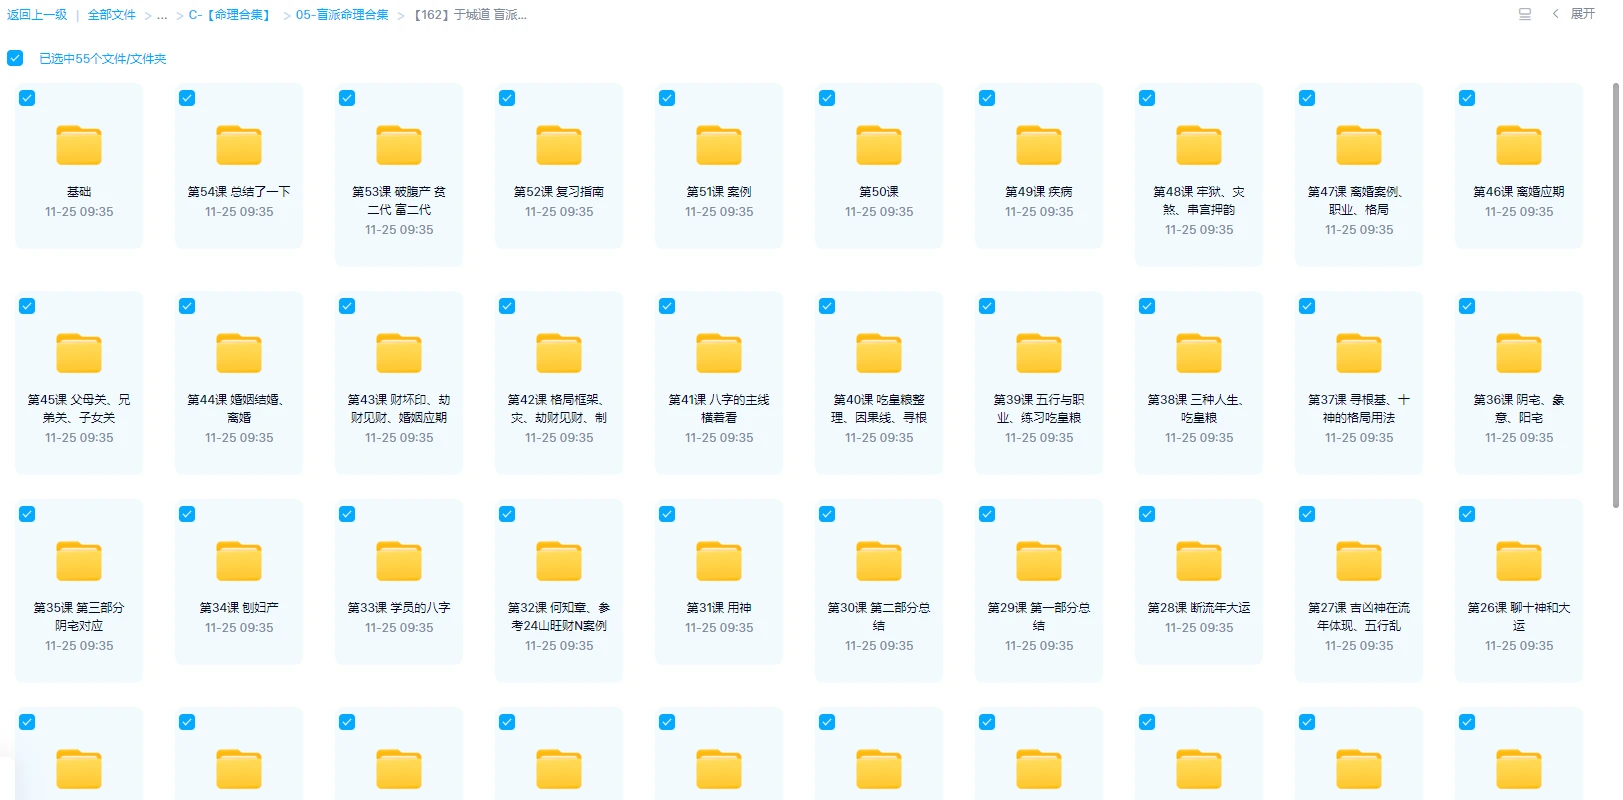Uncheck the 第36课 阴宅 checkbox
Image resolution: width=1623 pixels, height=800 pixels.
coord(1467,306)
